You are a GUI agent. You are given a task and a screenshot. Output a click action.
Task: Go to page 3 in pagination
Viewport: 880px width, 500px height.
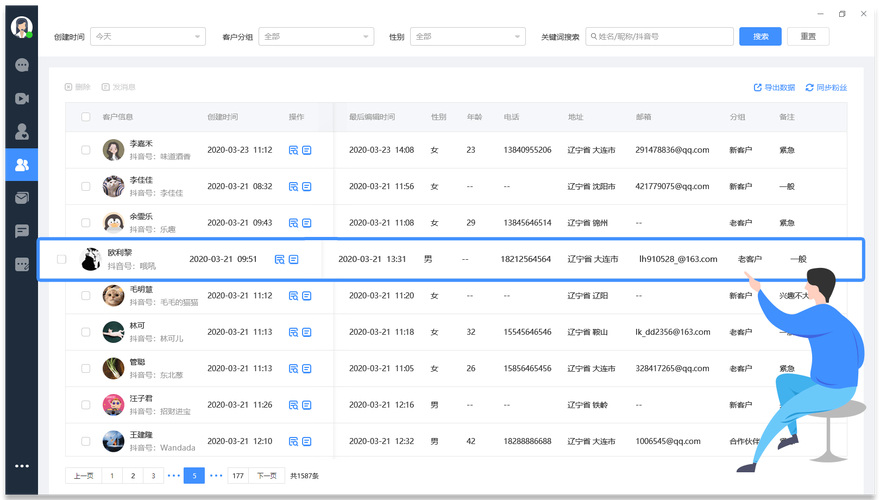(x=153, y=476)
